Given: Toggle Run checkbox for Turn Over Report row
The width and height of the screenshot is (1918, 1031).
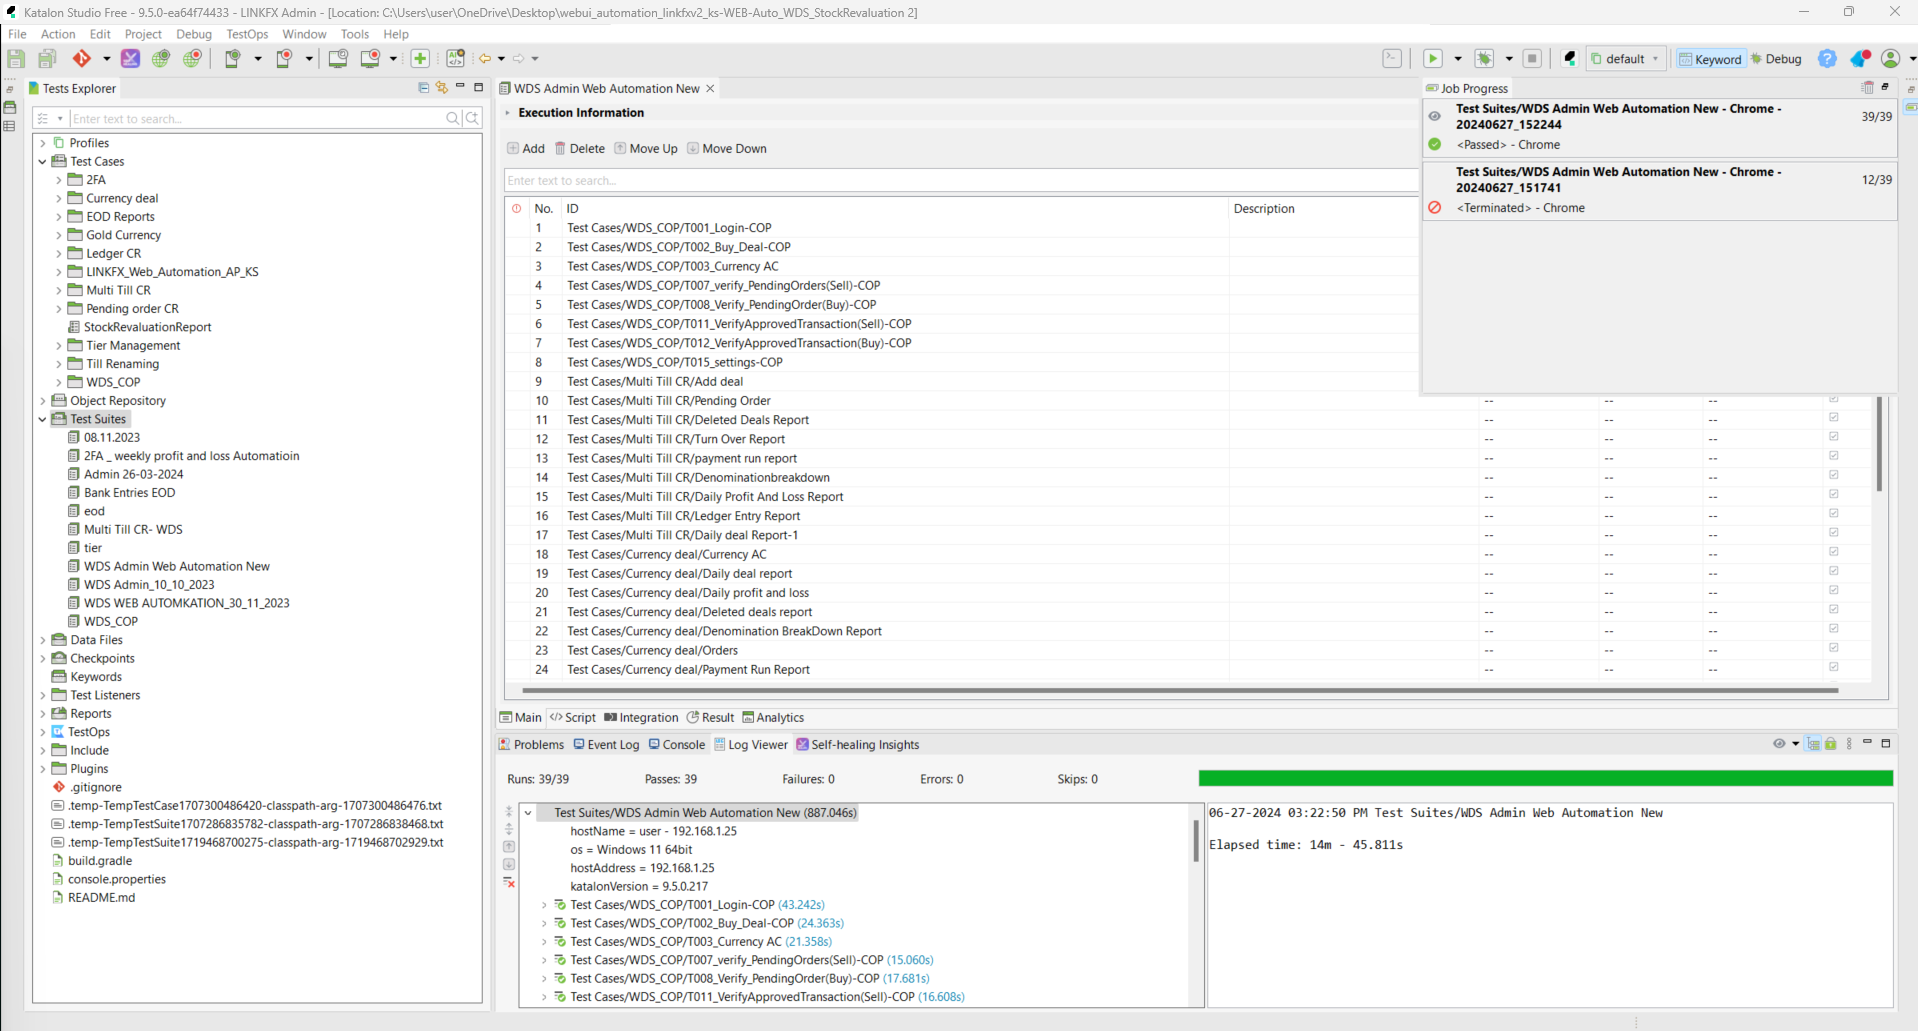Looking at the screenshot, I should [1834, 436].
